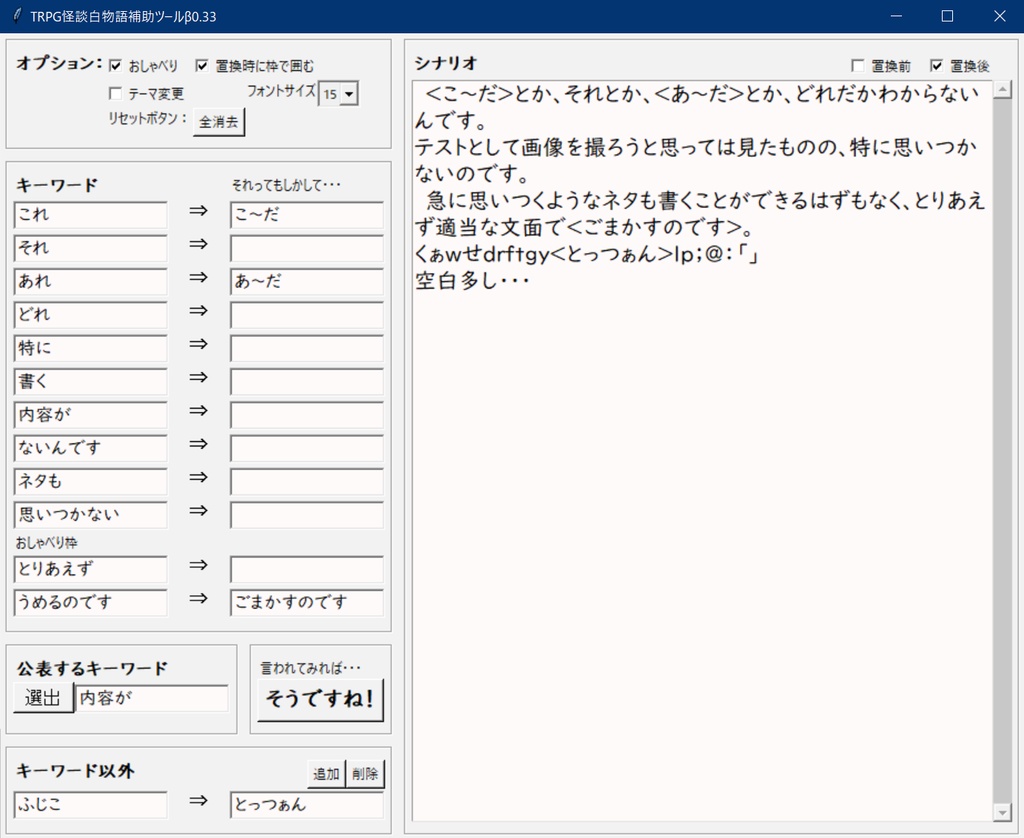Screen dimensions: 1024x838
Task: Select the これ keyword input field
Action: (90, 215)
